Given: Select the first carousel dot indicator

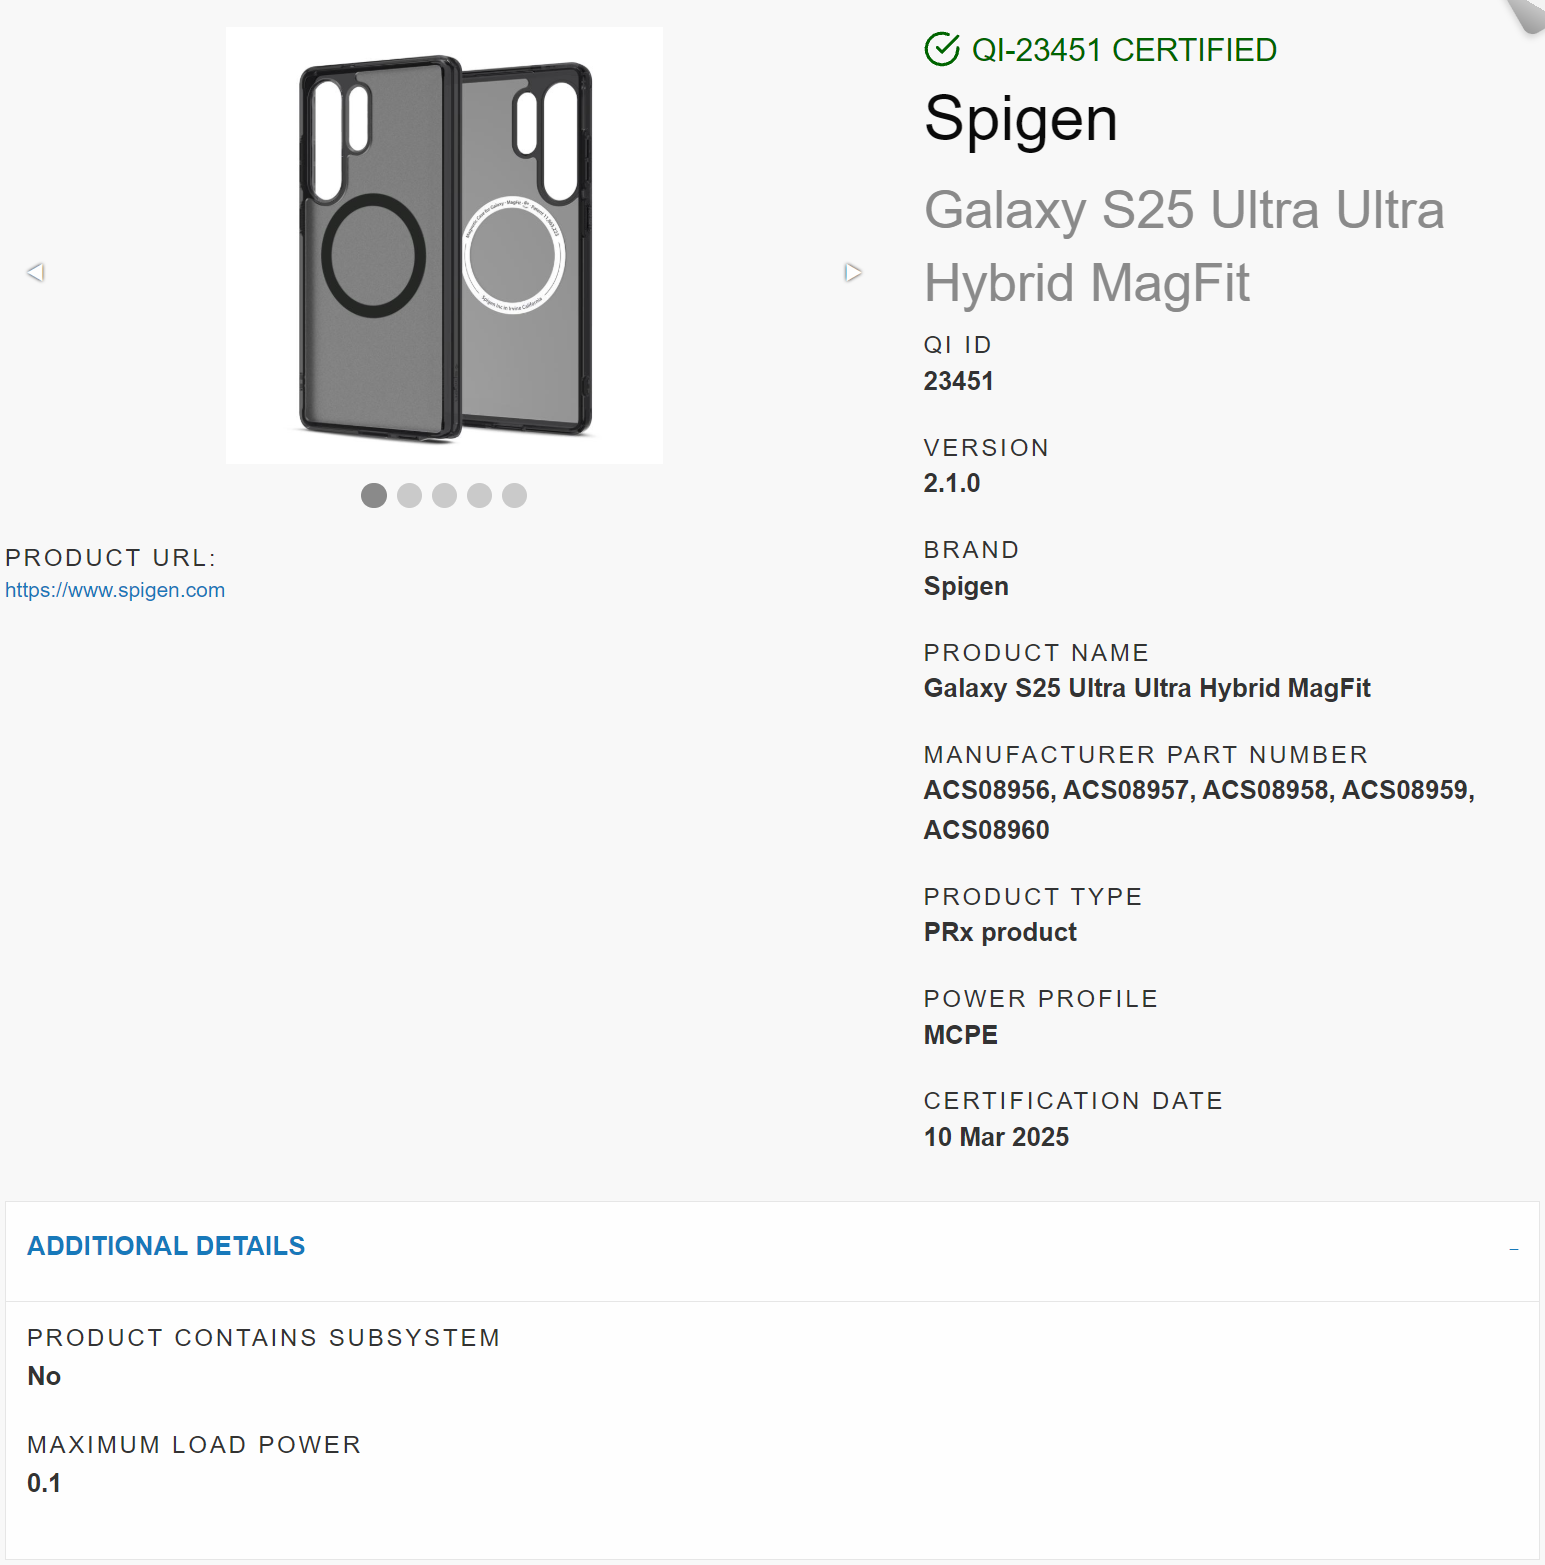Looking at the screenshot, I should 374,495.
